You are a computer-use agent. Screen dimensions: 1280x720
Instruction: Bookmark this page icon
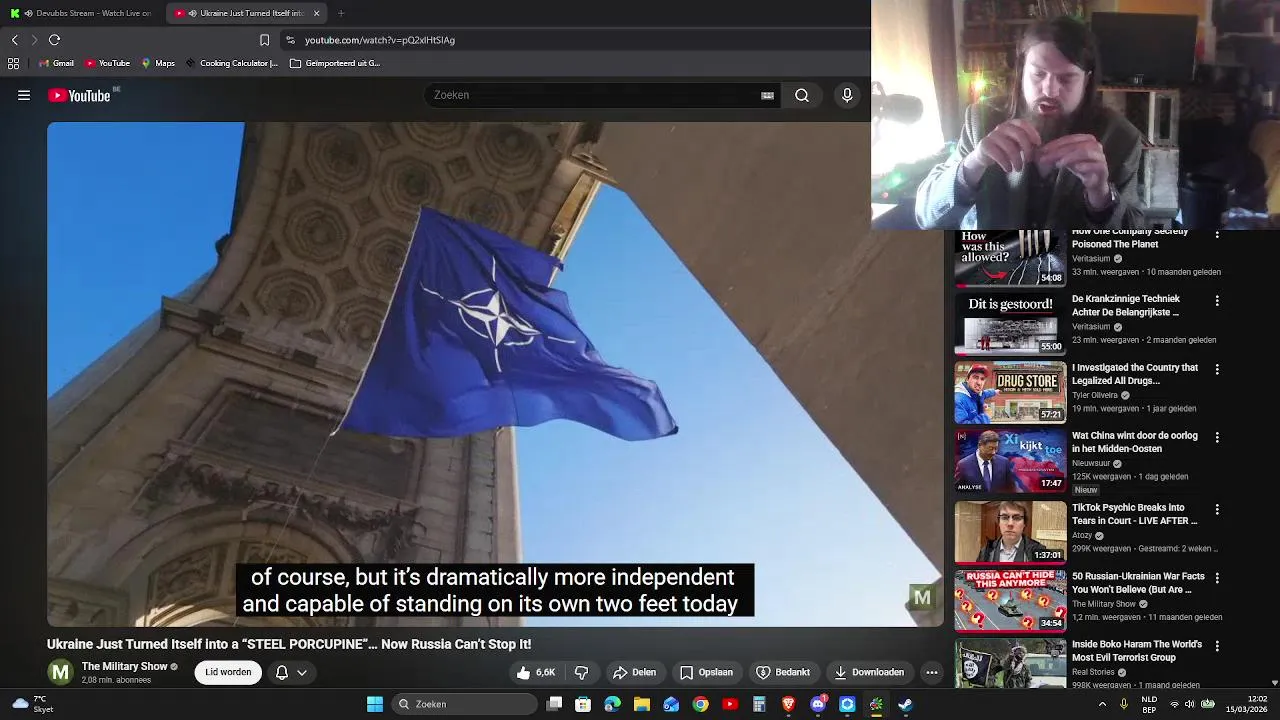click(x=264, y=40)
